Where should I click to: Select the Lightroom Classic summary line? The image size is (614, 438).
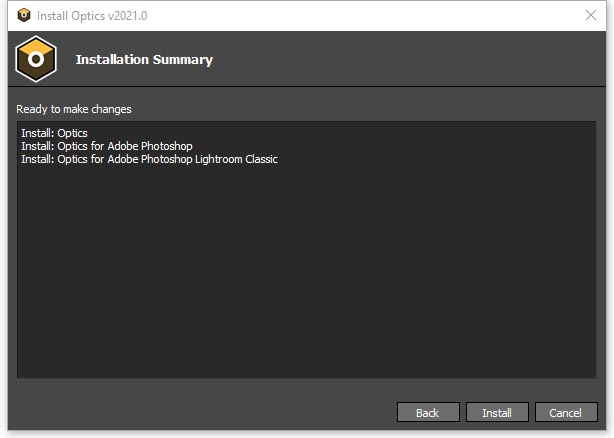pos(150,159)
